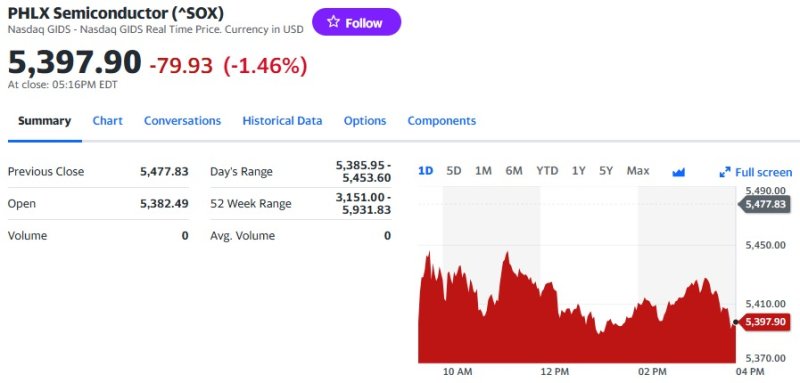Click the star icon in Follow button
Viewport: 800px width, 383px height.
pyautogui.click(x=333, y=21)
